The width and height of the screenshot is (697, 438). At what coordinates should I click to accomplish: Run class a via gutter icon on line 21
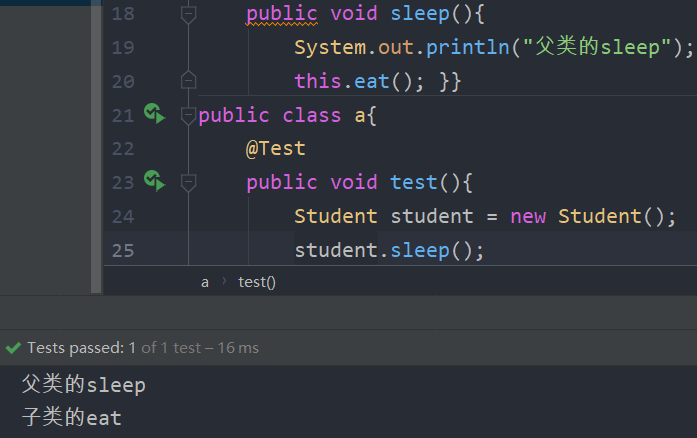pyautogui.click(x=154, y=114)
